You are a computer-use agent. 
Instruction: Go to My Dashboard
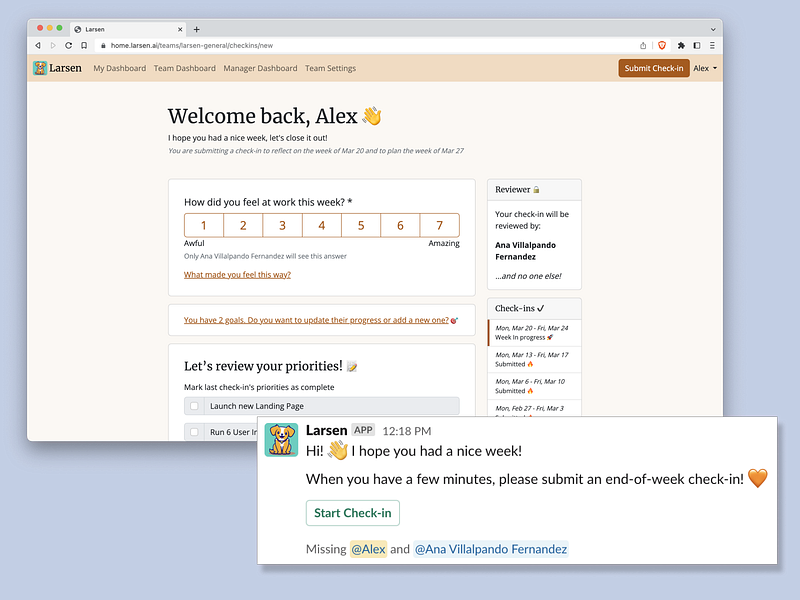coord(119,68)
